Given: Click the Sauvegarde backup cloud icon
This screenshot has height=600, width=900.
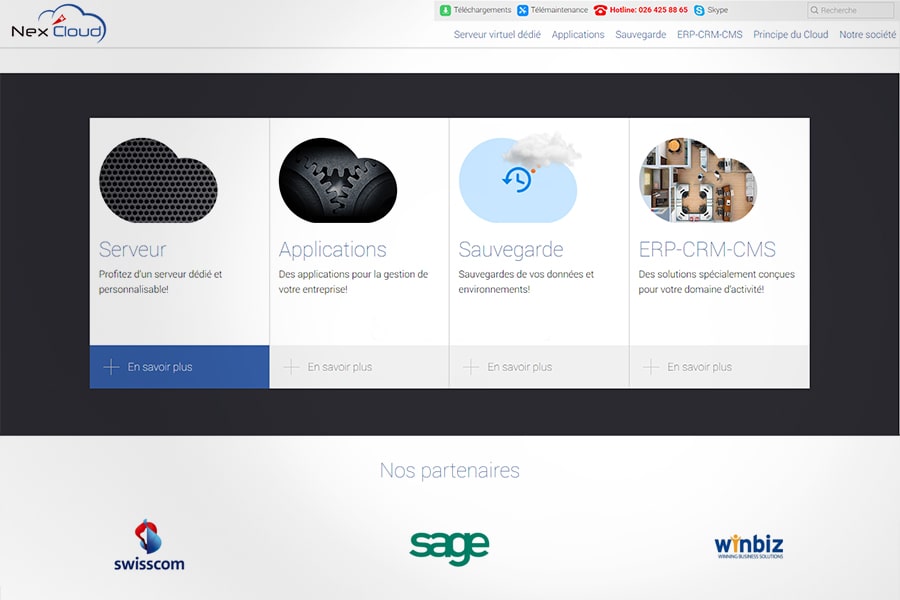Looking at the screenshot, I should [518, 180].
